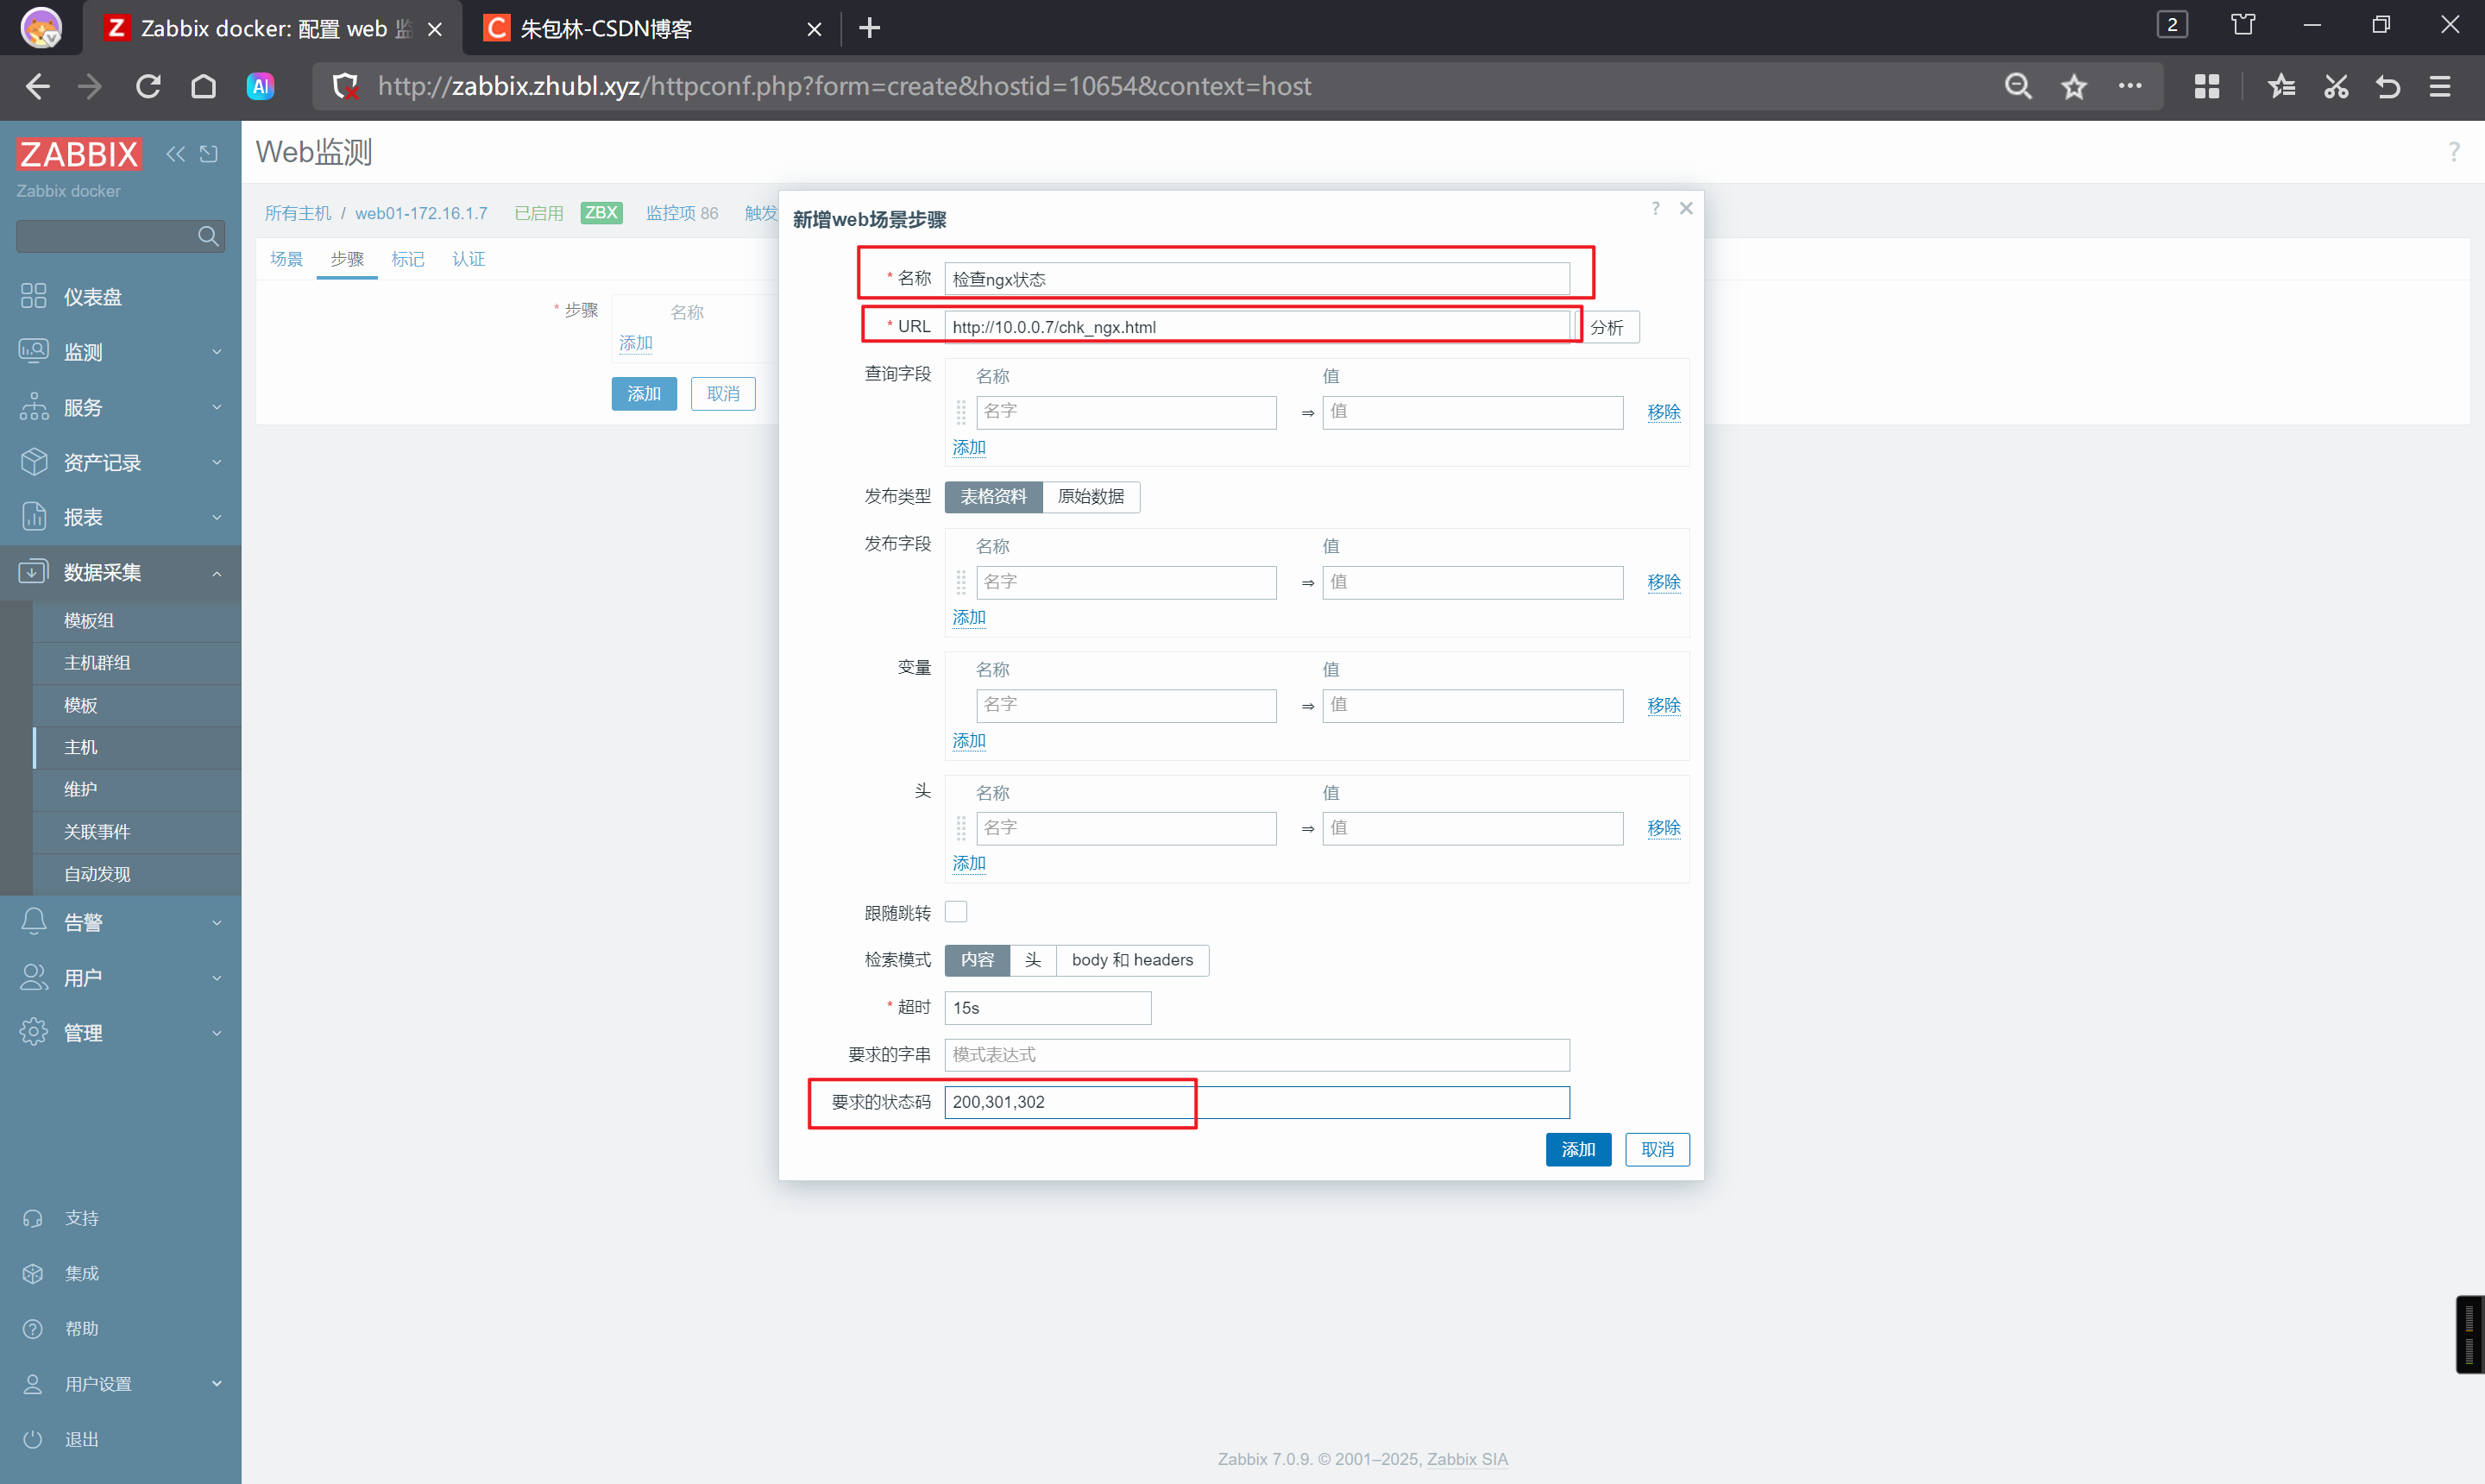Screen dimensions: 2485x1484
Task: Bookmark page with star icon
Action: [2074, 87]
